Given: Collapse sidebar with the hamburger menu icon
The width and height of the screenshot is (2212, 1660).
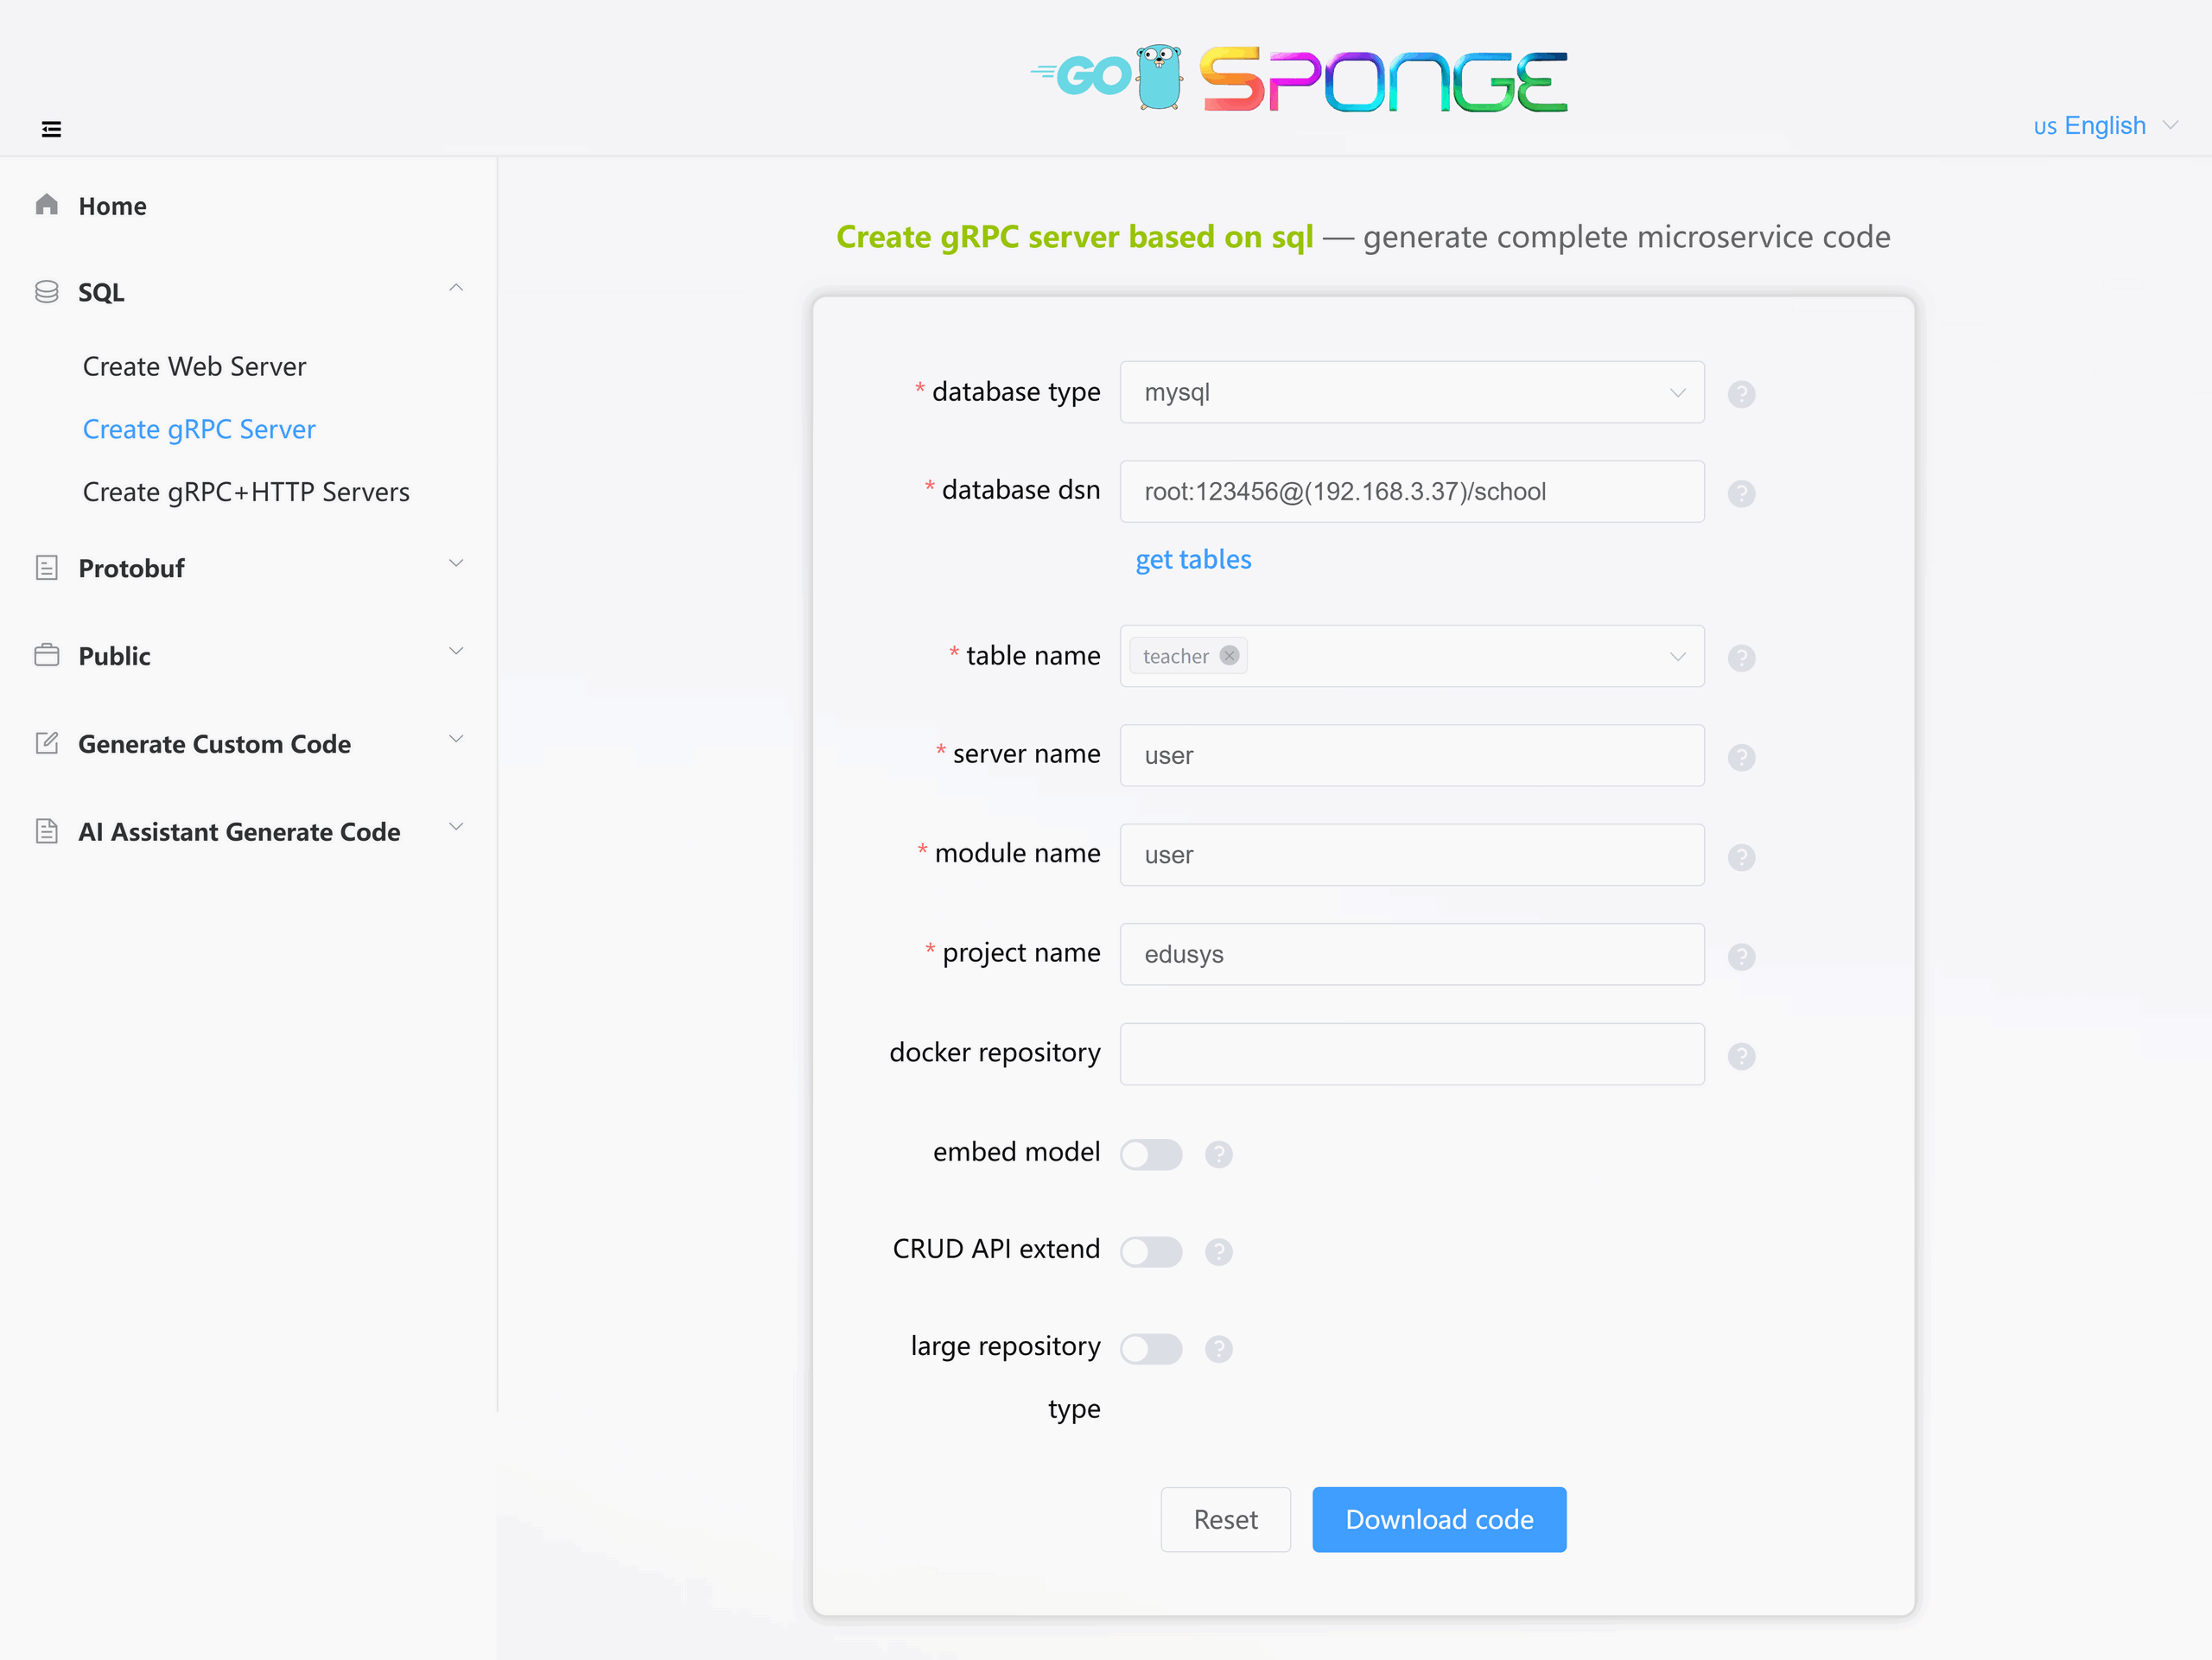Looking at the screenshot, I should pyautogui.click(x=51, y=129).
